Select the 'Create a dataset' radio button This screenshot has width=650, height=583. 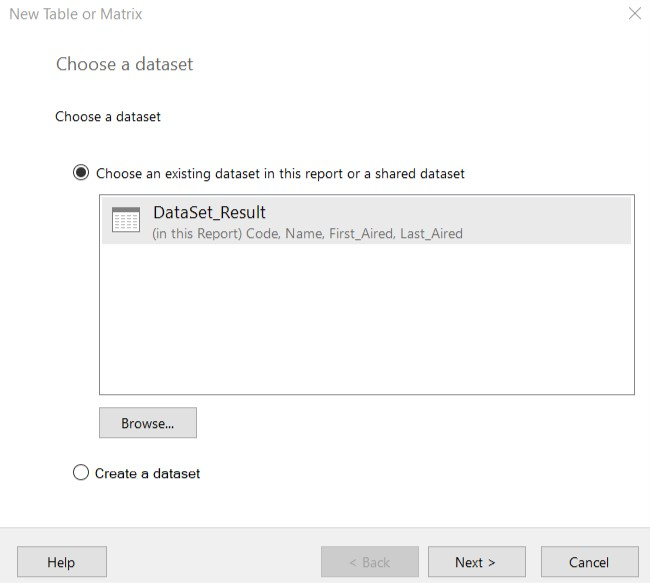[81, 473]
